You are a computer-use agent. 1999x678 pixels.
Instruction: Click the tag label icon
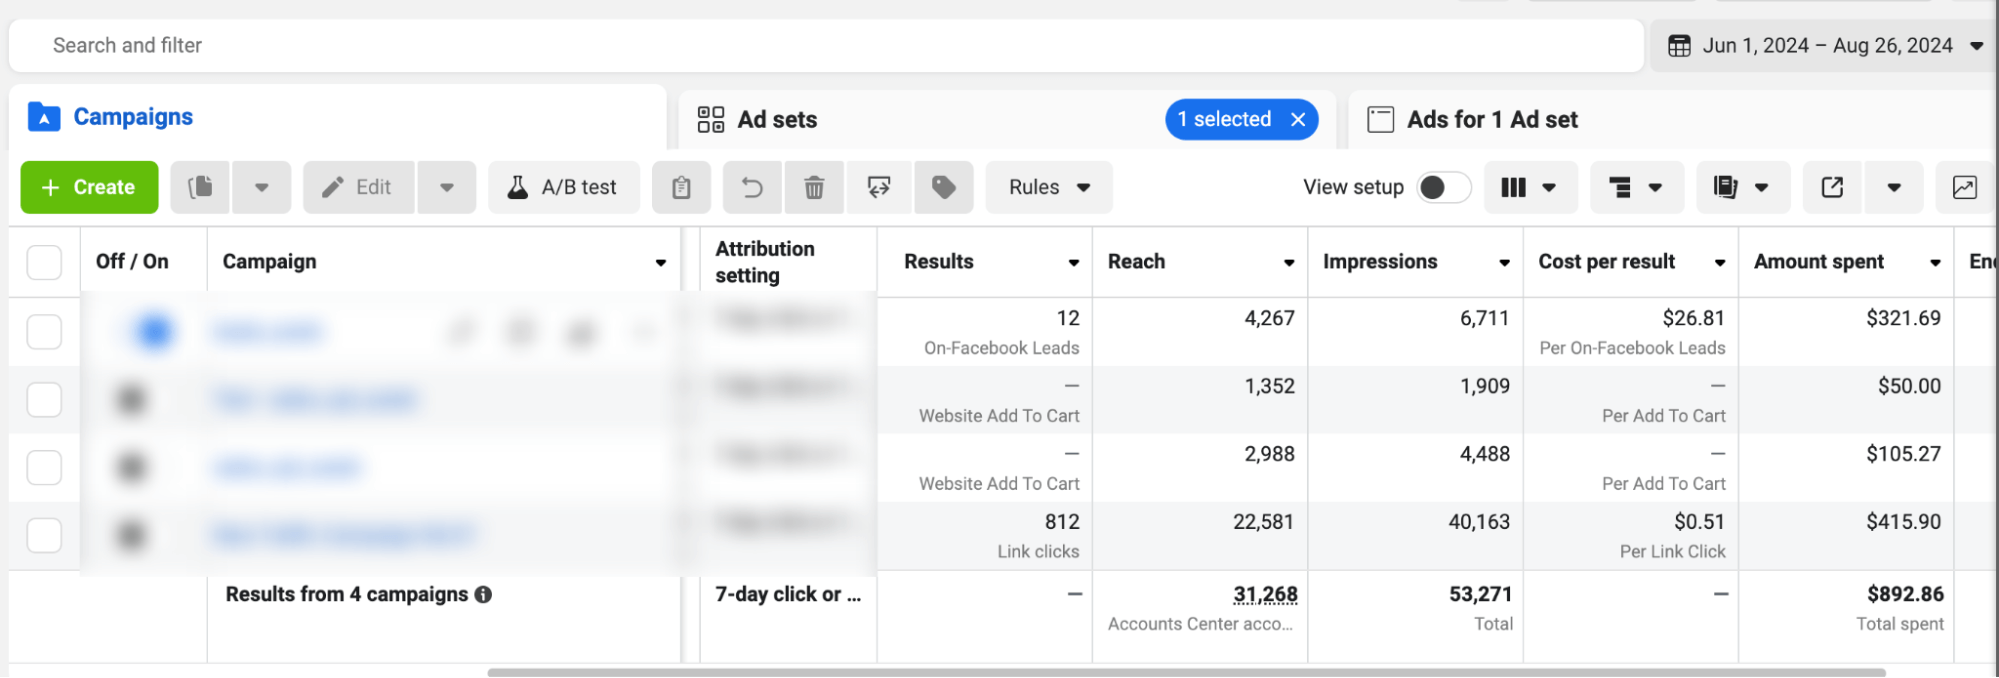coord(943,187)
